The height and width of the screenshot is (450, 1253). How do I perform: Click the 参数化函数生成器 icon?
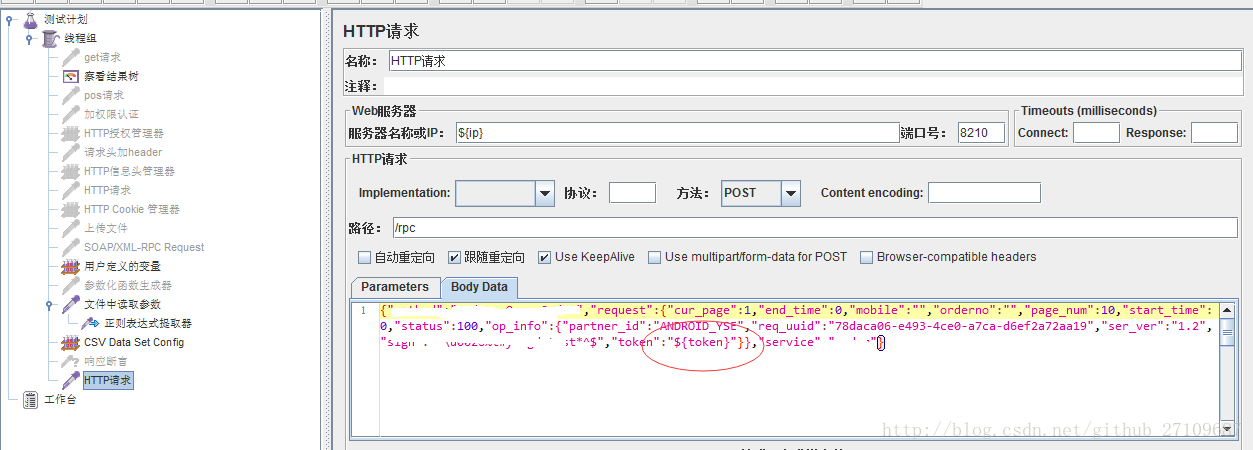(x=70, y=285)
